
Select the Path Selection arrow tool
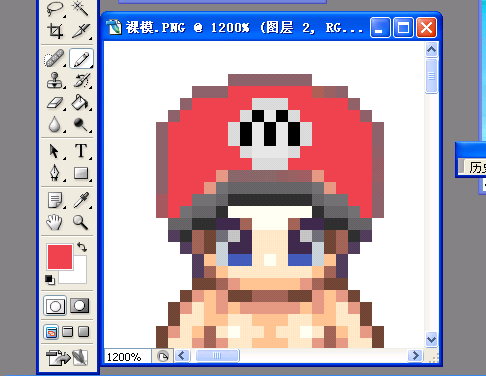point(55,151)
